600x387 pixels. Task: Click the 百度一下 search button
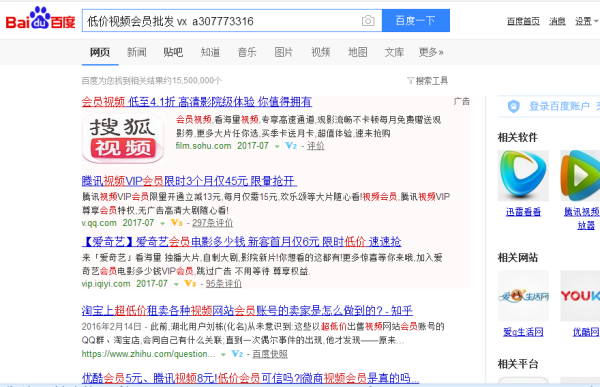point(416,21)
